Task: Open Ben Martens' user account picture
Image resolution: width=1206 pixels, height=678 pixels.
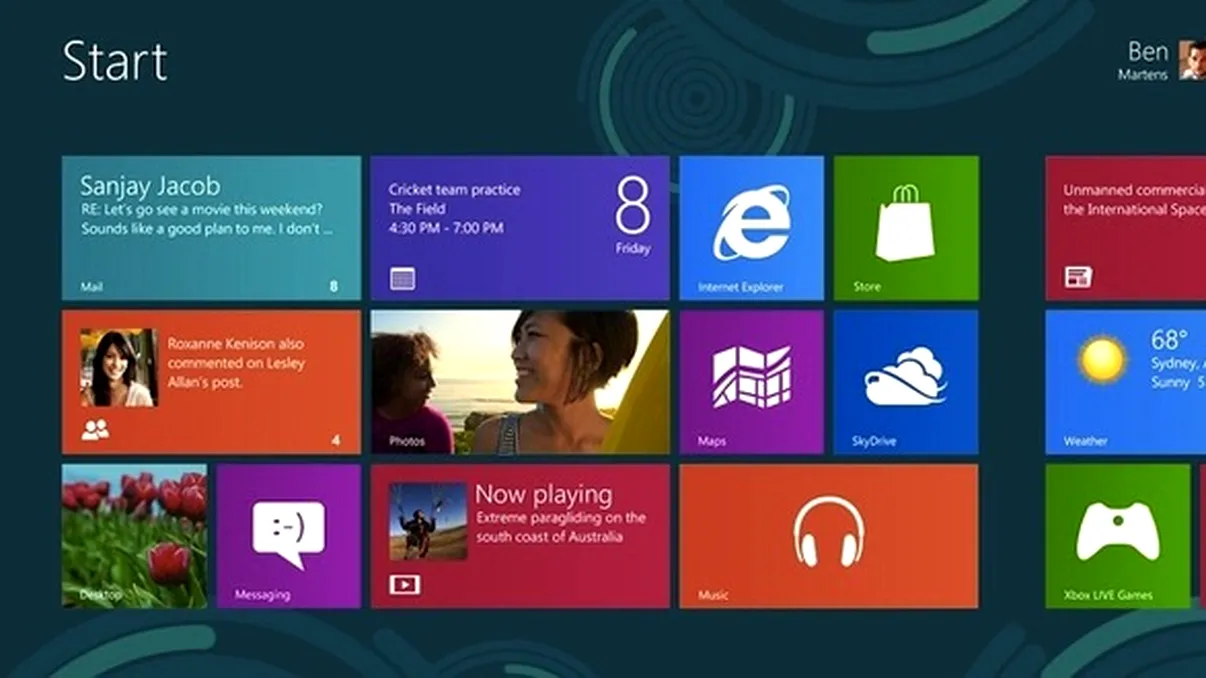Action: (x=1192, y=60)
